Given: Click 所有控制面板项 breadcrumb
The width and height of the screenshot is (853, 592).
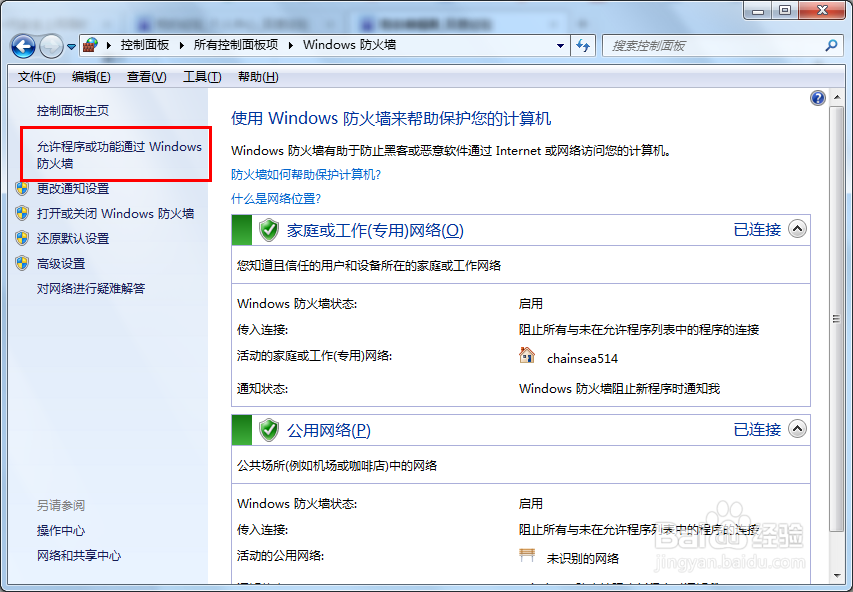Looking at the screenshot, I should [236, 45].
